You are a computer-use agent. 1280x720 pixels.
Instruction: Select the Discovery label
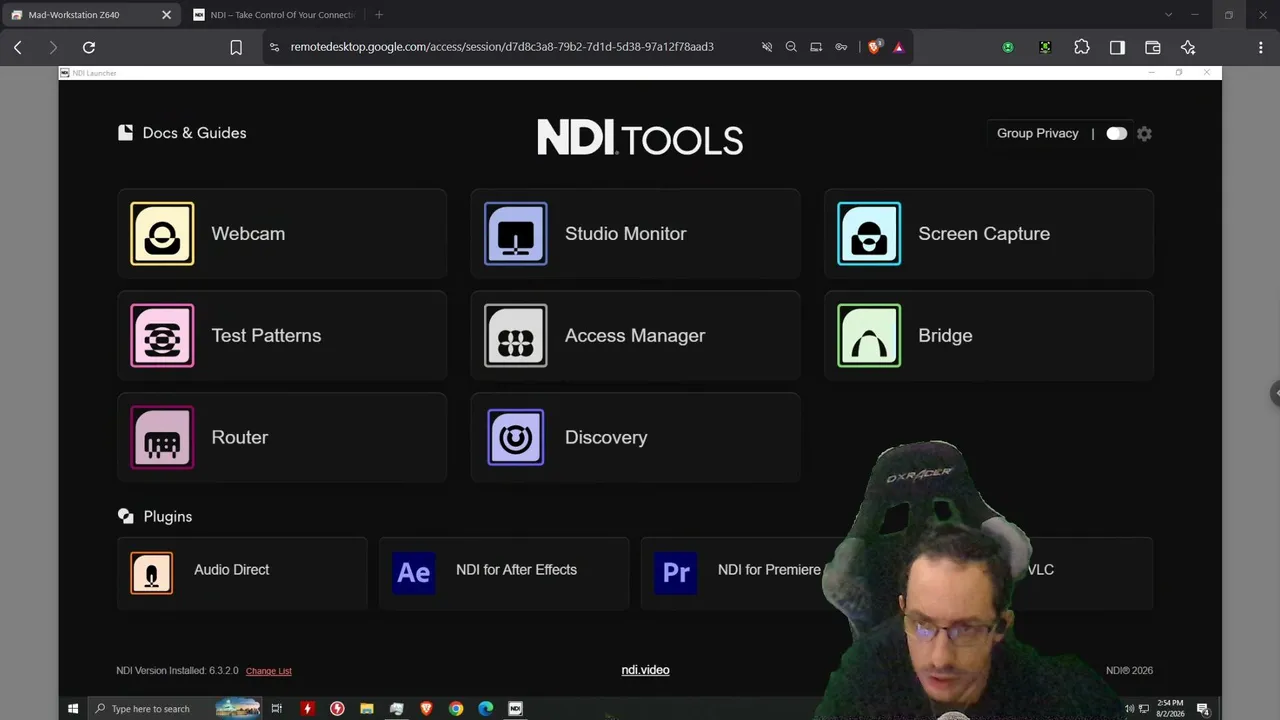pos(606,438)
